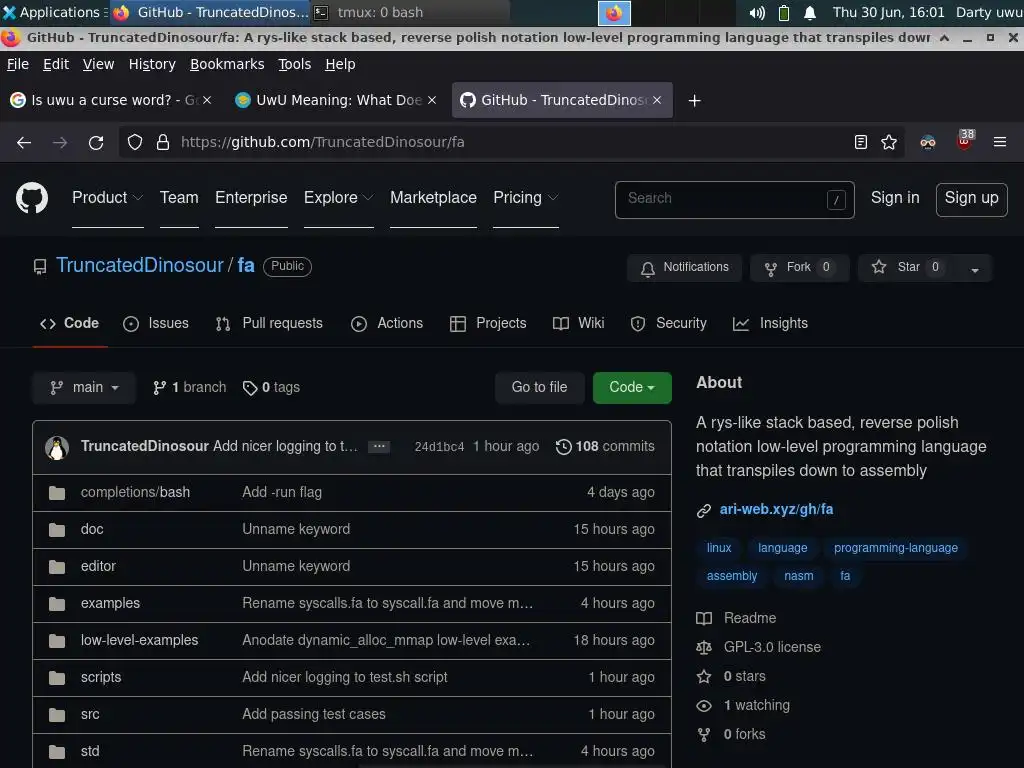Open the Pull requests repository tab
Image resolution: width=1024 pixels, height=768 pixels.
point(269,324)
